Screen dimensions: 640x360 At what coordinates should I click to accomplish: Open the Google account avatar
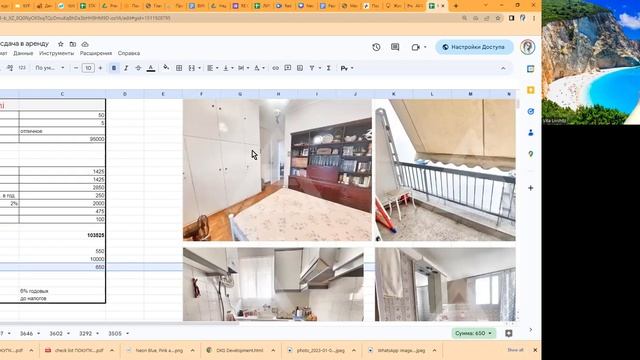click(527, 47)
